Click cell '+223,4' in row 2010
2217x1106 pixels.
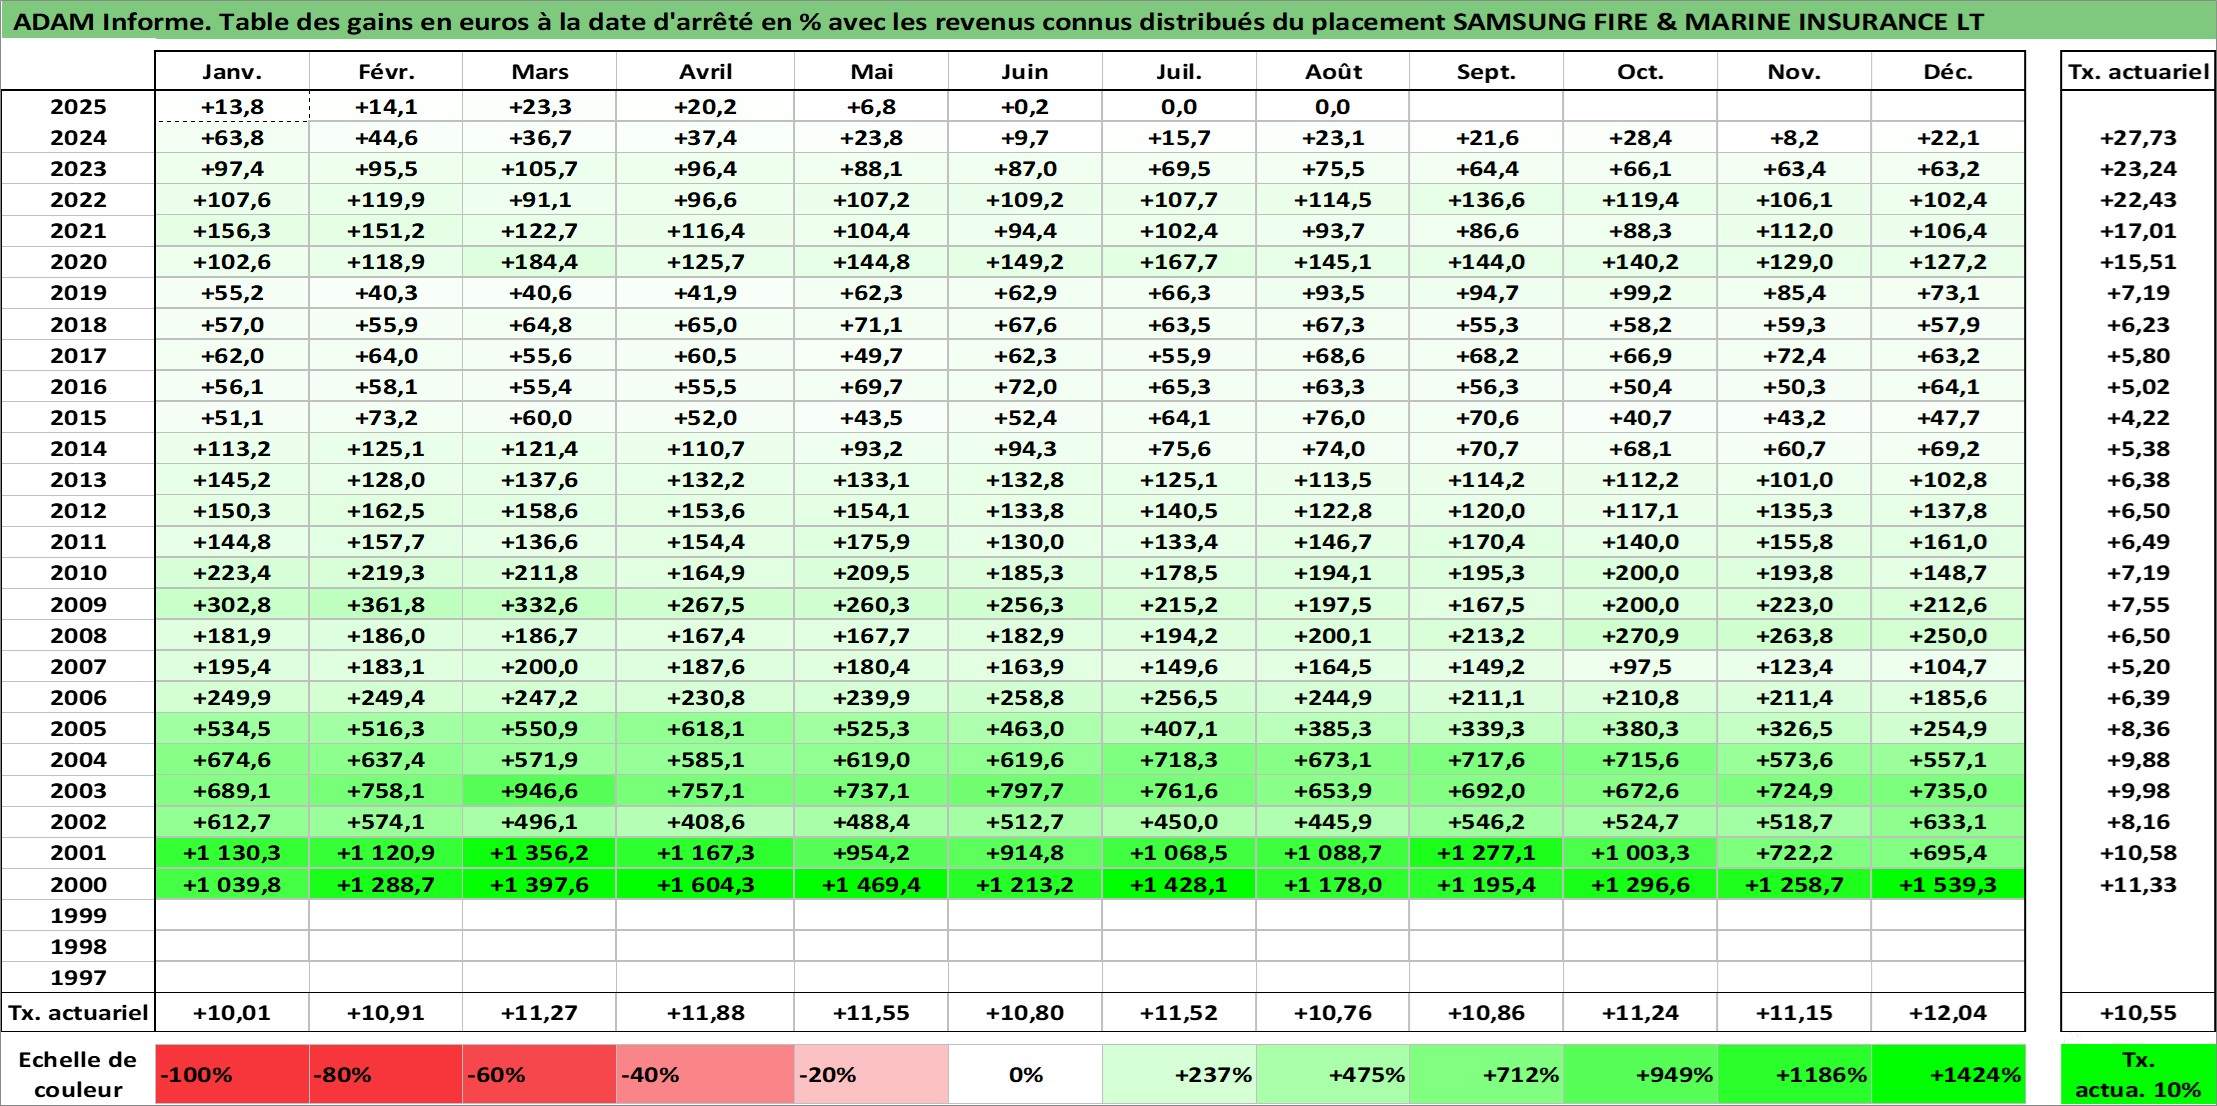pyautogui.click(x=232, y=573)
